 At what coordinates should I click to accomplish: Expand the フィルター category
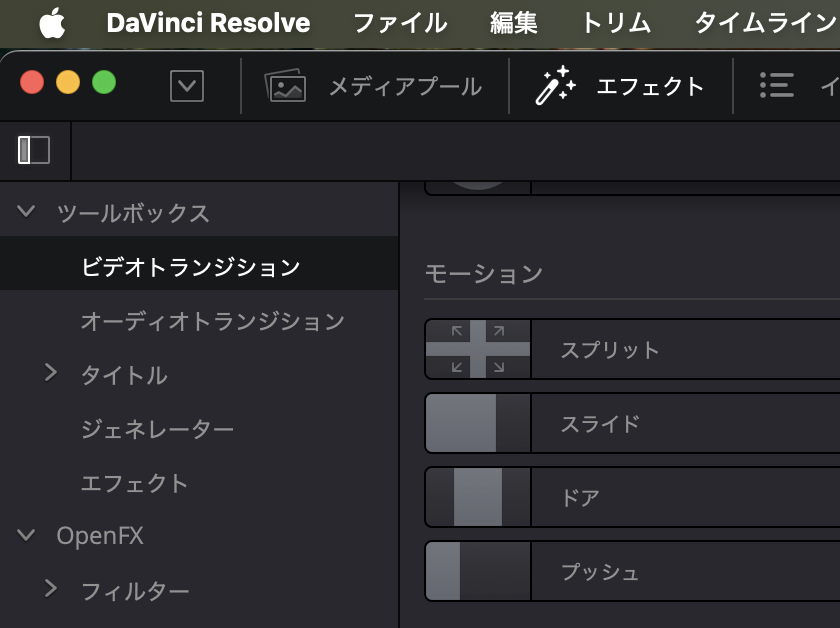click(51, 590)
